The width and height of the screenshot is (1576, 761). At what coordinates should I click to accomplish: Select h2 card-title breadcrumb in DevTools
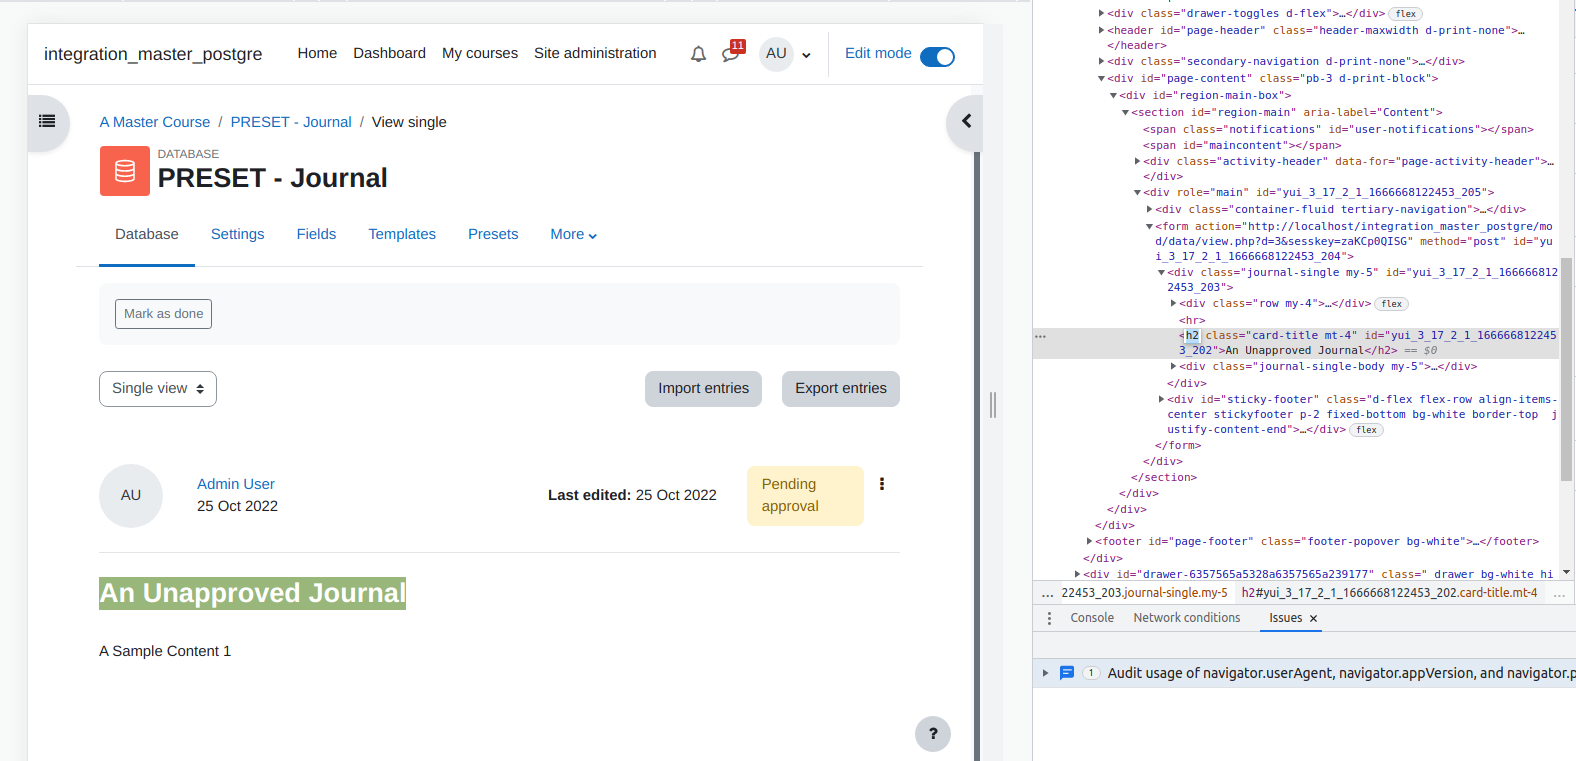coord(1389,593)
